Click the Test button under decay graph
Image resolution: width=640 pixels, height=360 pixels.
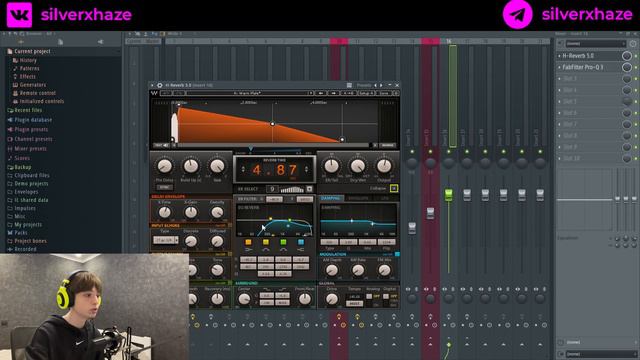point(161,145)
